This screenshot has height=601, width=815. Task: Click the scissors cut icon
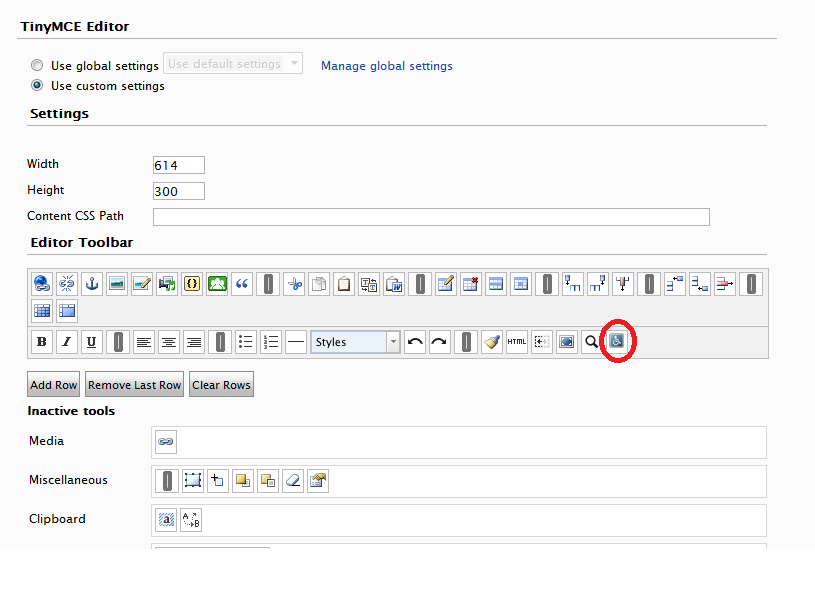click(x=294, y=284)
